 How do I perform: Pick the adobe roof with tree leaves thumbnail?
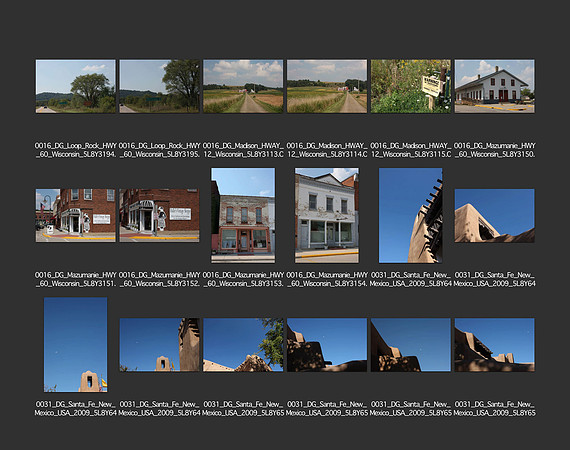click(x=243, y=345)
